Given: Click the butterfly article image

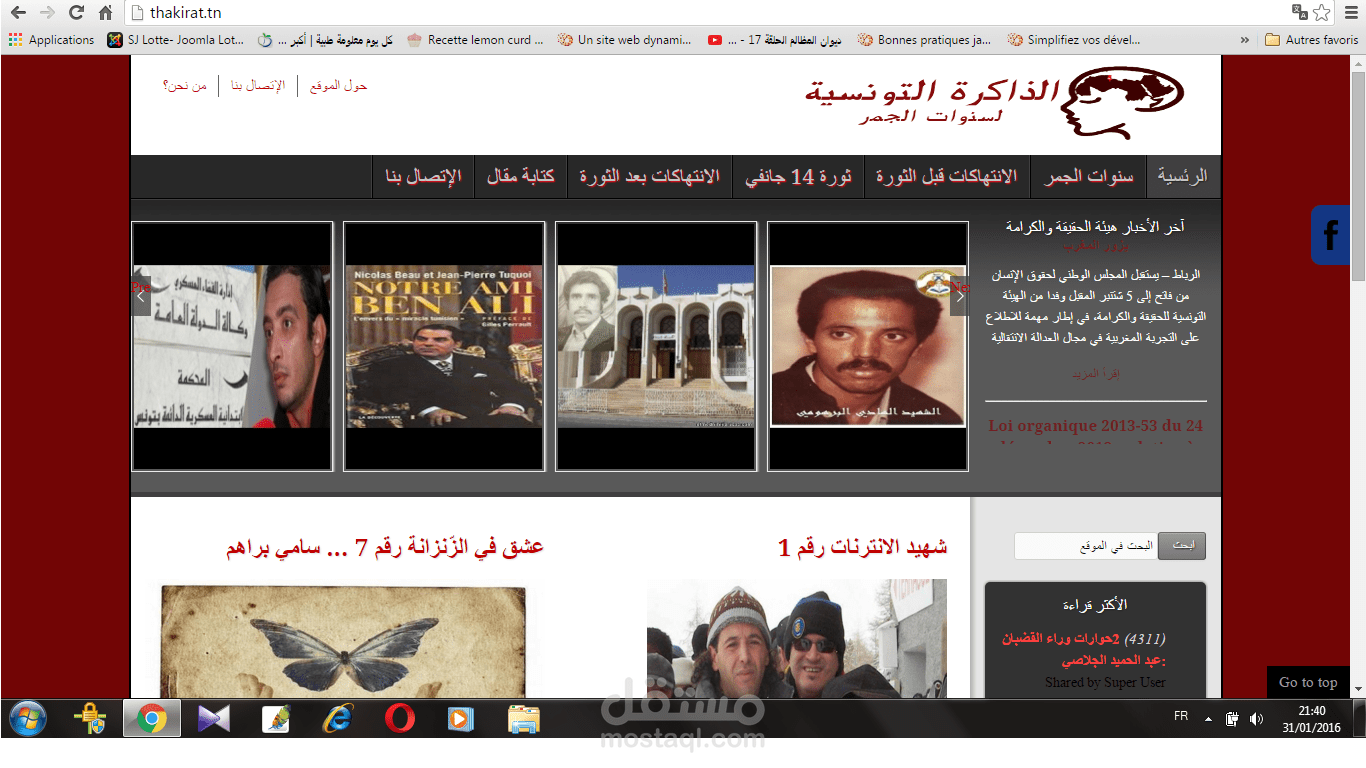Looking at the screenshot, I should tap(343, 642).
